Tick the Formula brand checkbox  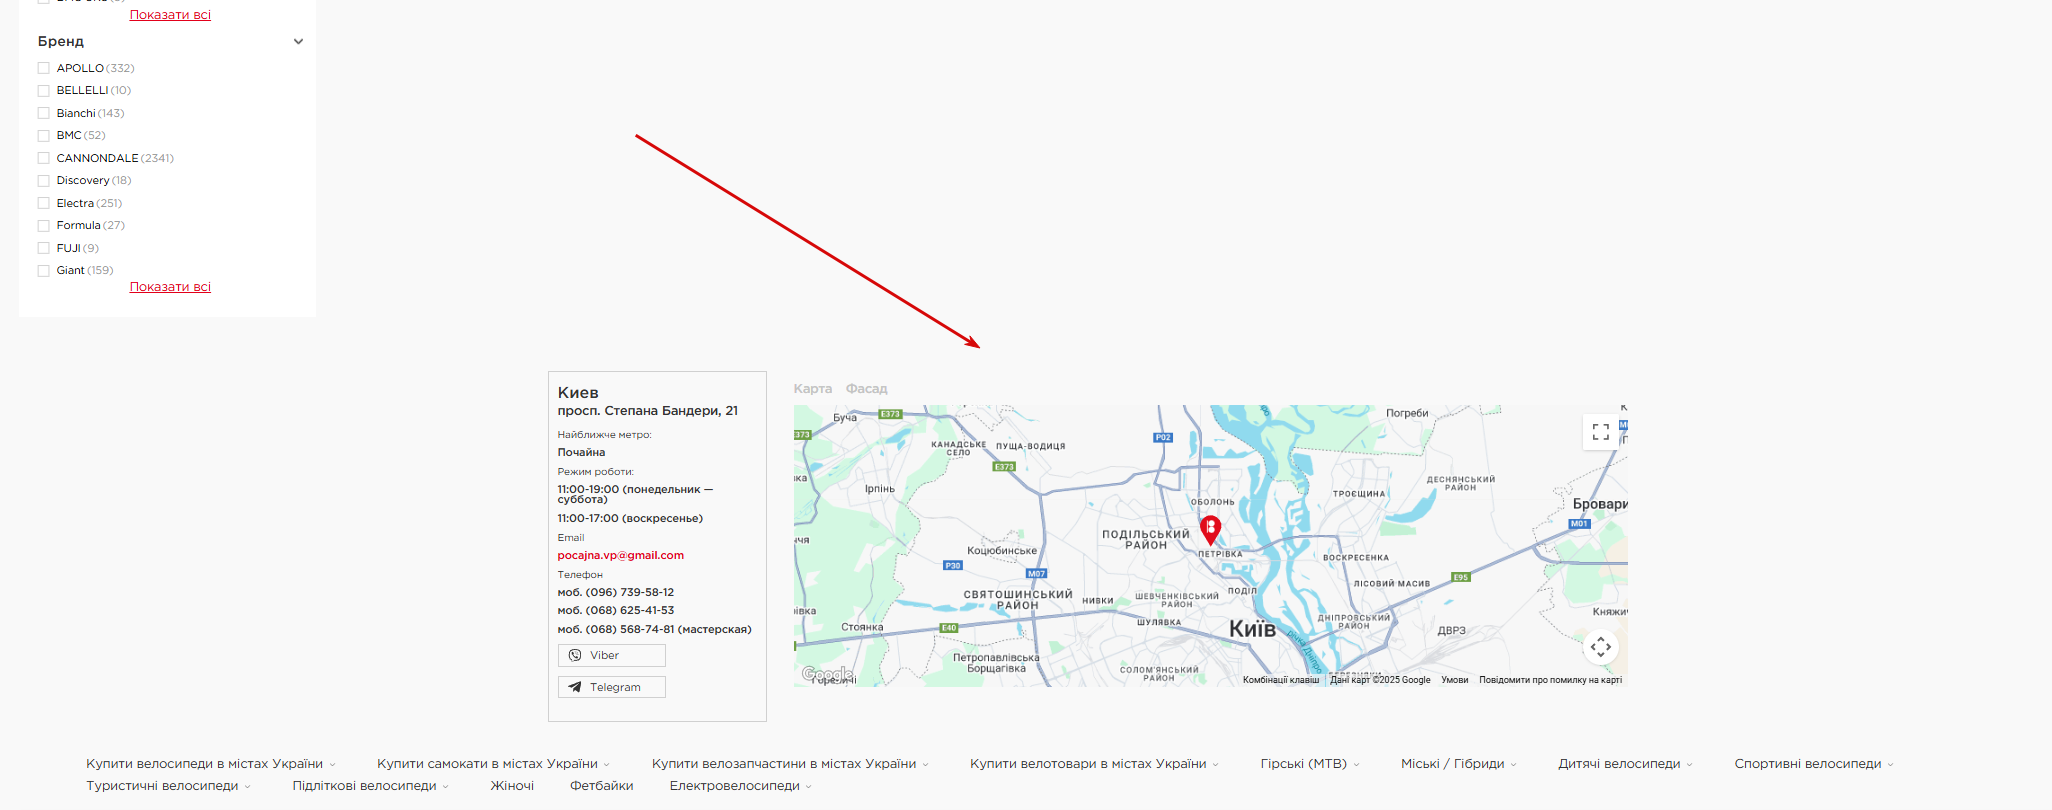pyautogui.click(x=43, y=225)
